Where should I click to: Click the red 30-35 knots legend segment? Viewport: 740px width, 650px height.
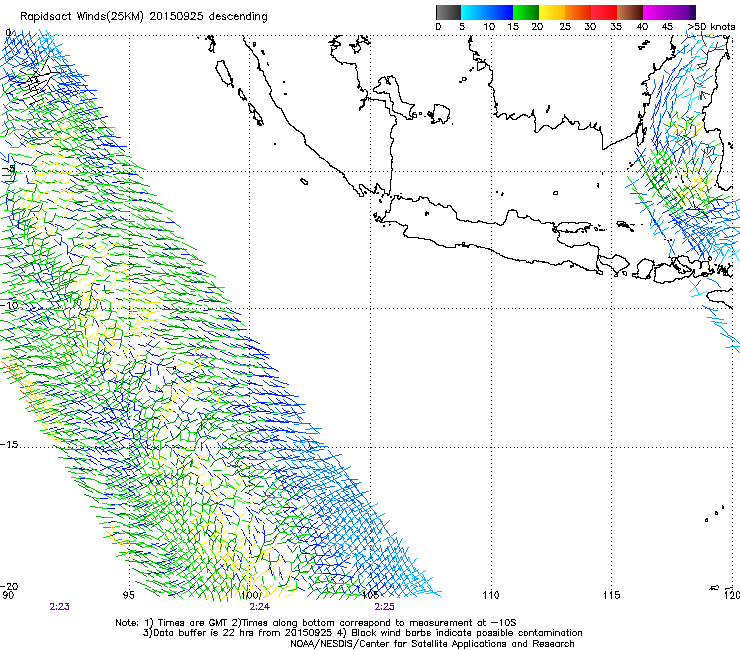[604, 12]
